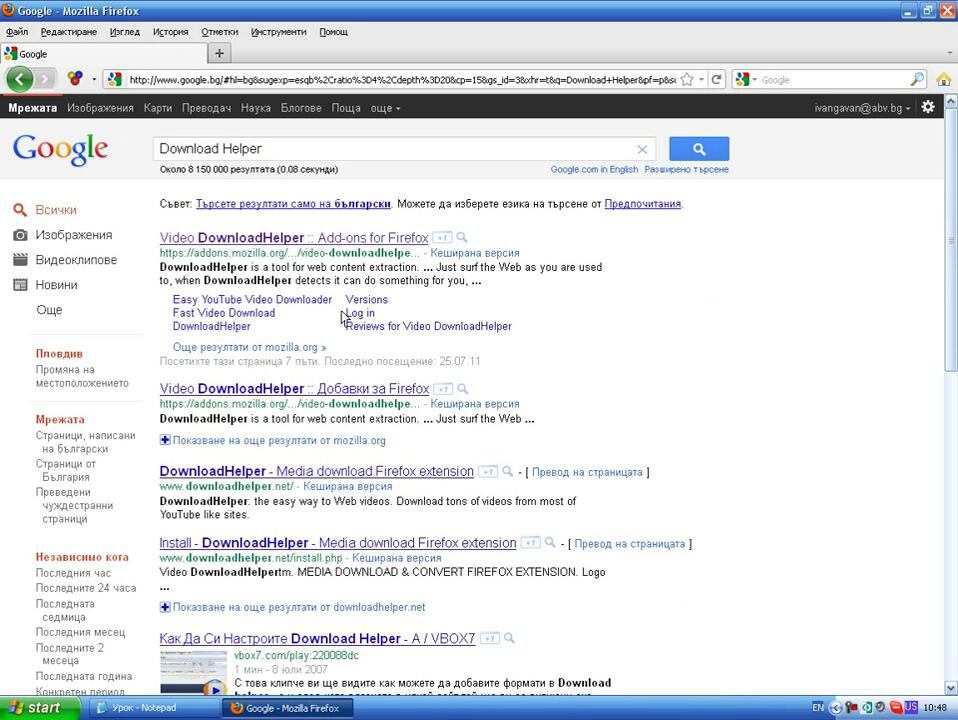Go back with the green arrow button

point(19,79)
